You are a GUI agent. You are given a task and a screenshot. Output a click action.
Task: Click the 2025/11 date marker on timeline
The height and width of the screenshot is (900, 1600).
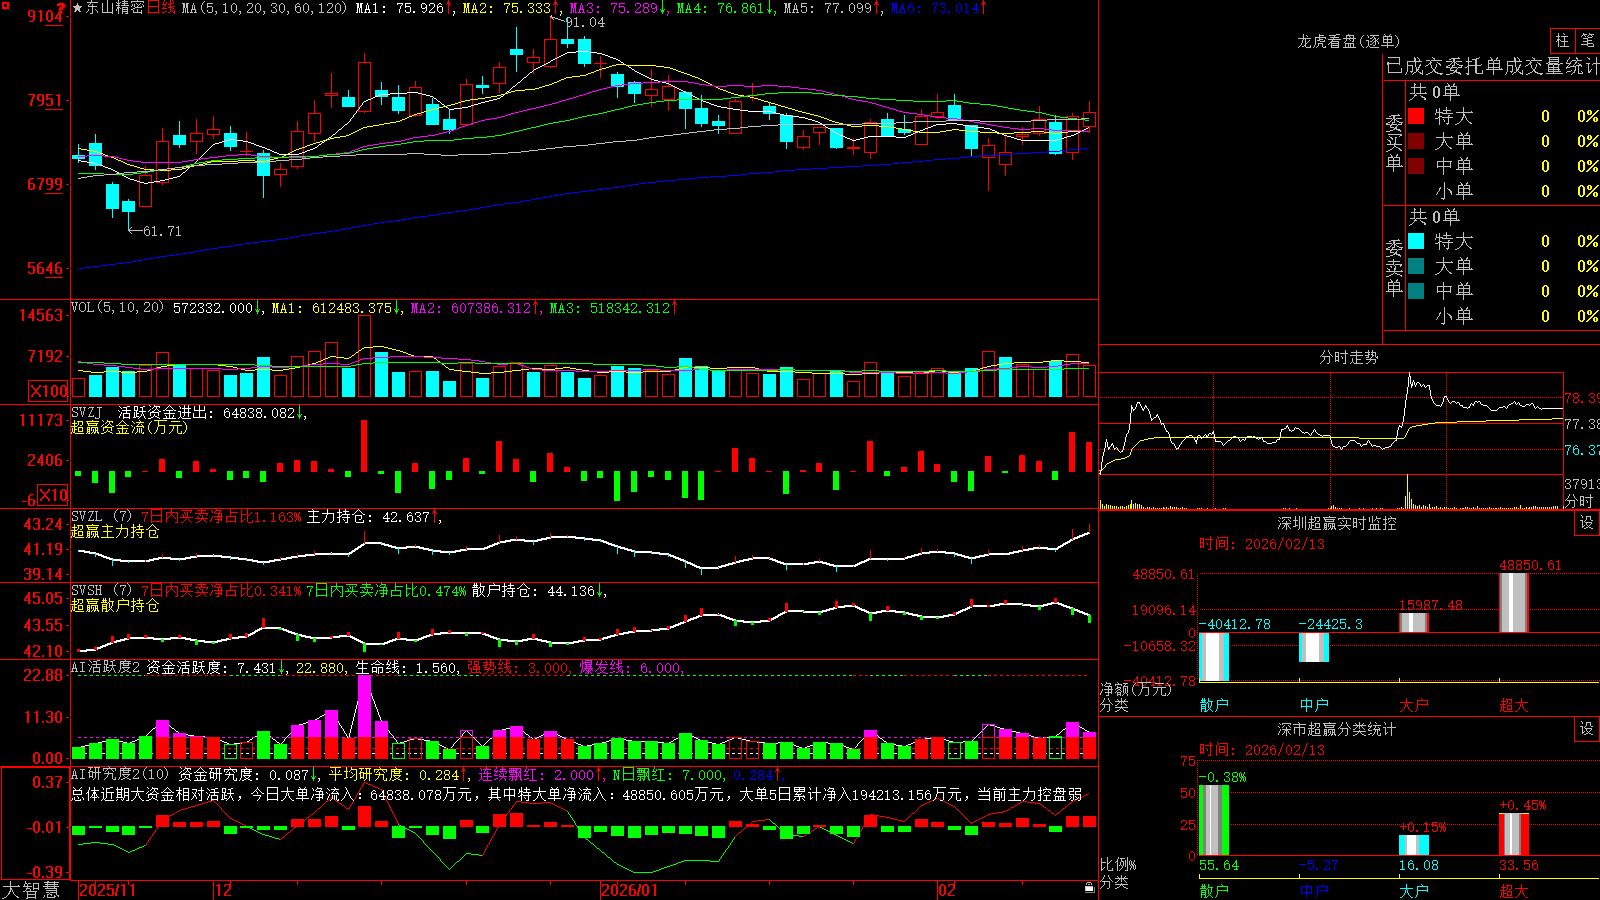(107, 890)
